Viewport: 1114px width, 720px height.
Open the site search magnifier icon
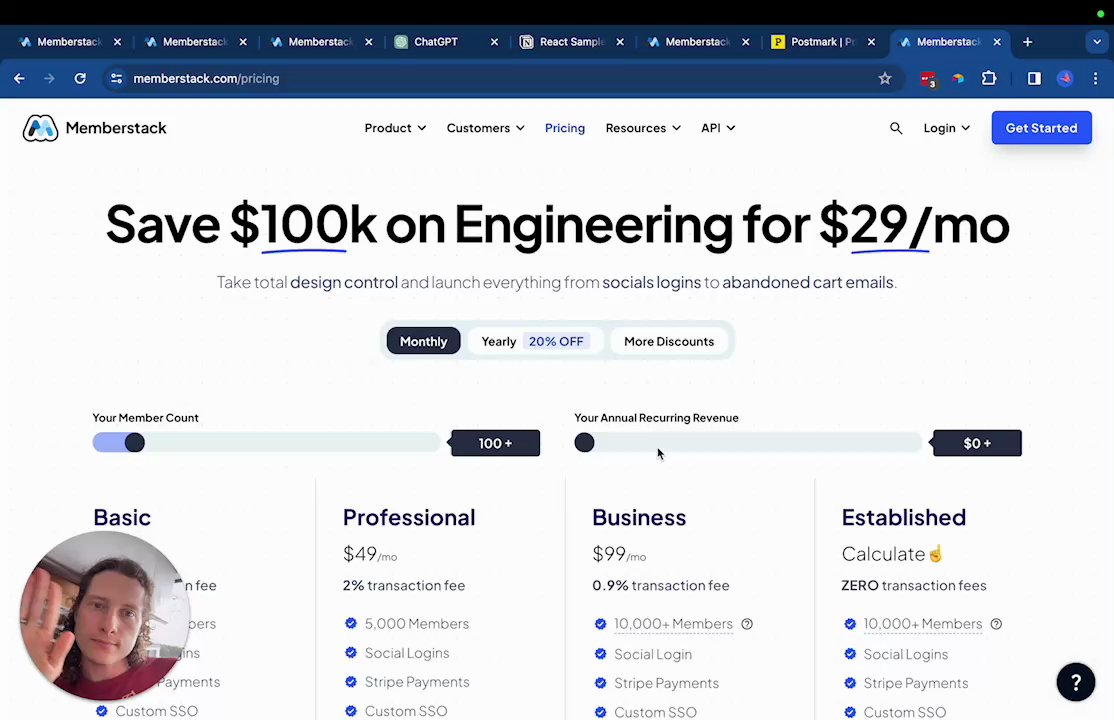pos(896,128)
